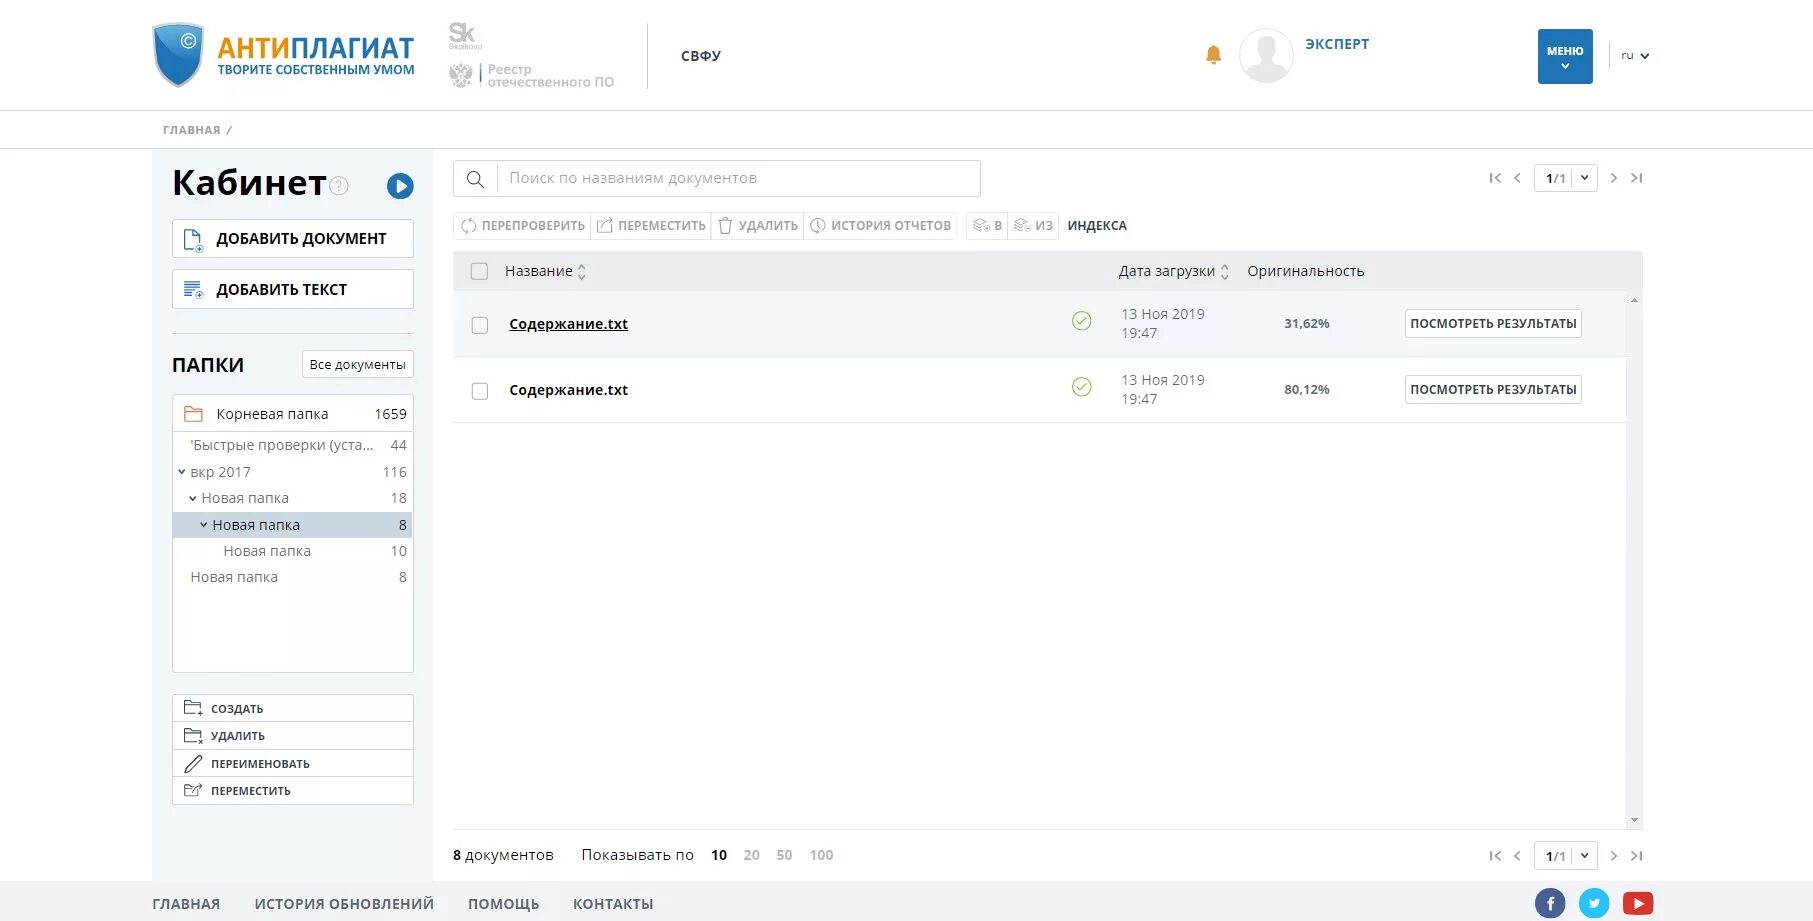View results for the 80,12% document
Screen dimensions: 1813x921
coord(1493,390)
